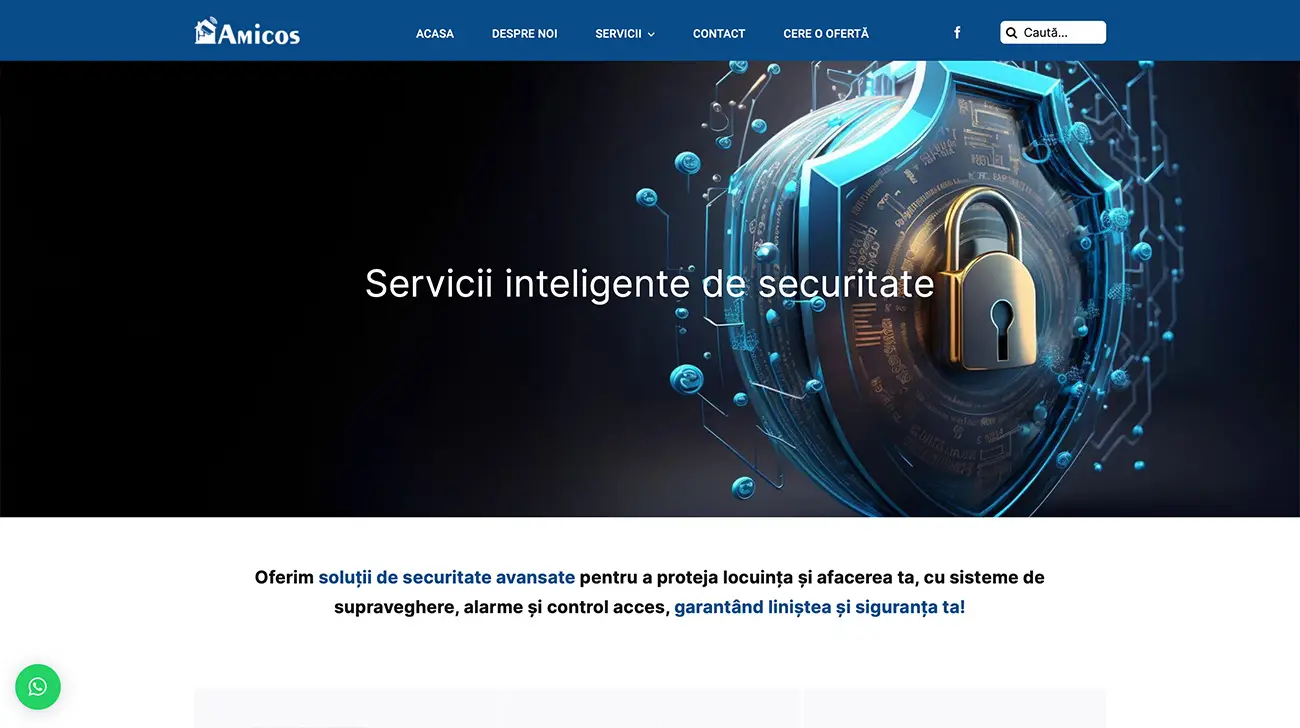This screenshot has height=728, width=1300.
Task: Navigate to CONTACT page
Action: (719, 34)
